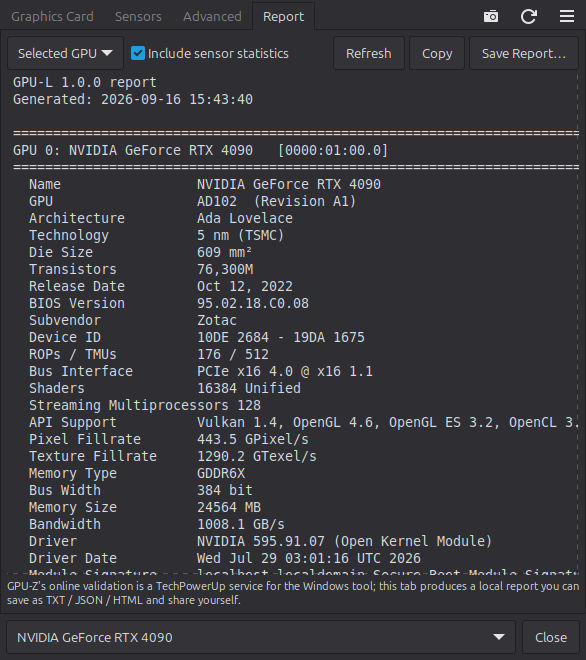Viewport: 586px width, 660px height.
Task: Copy the report with the Copy button
Action: coord(437,53)
